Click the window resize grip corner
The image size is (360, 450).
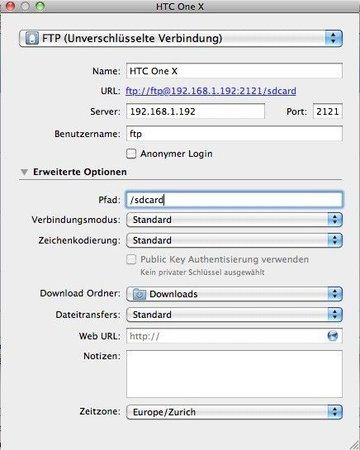click(x=354, y=445)
